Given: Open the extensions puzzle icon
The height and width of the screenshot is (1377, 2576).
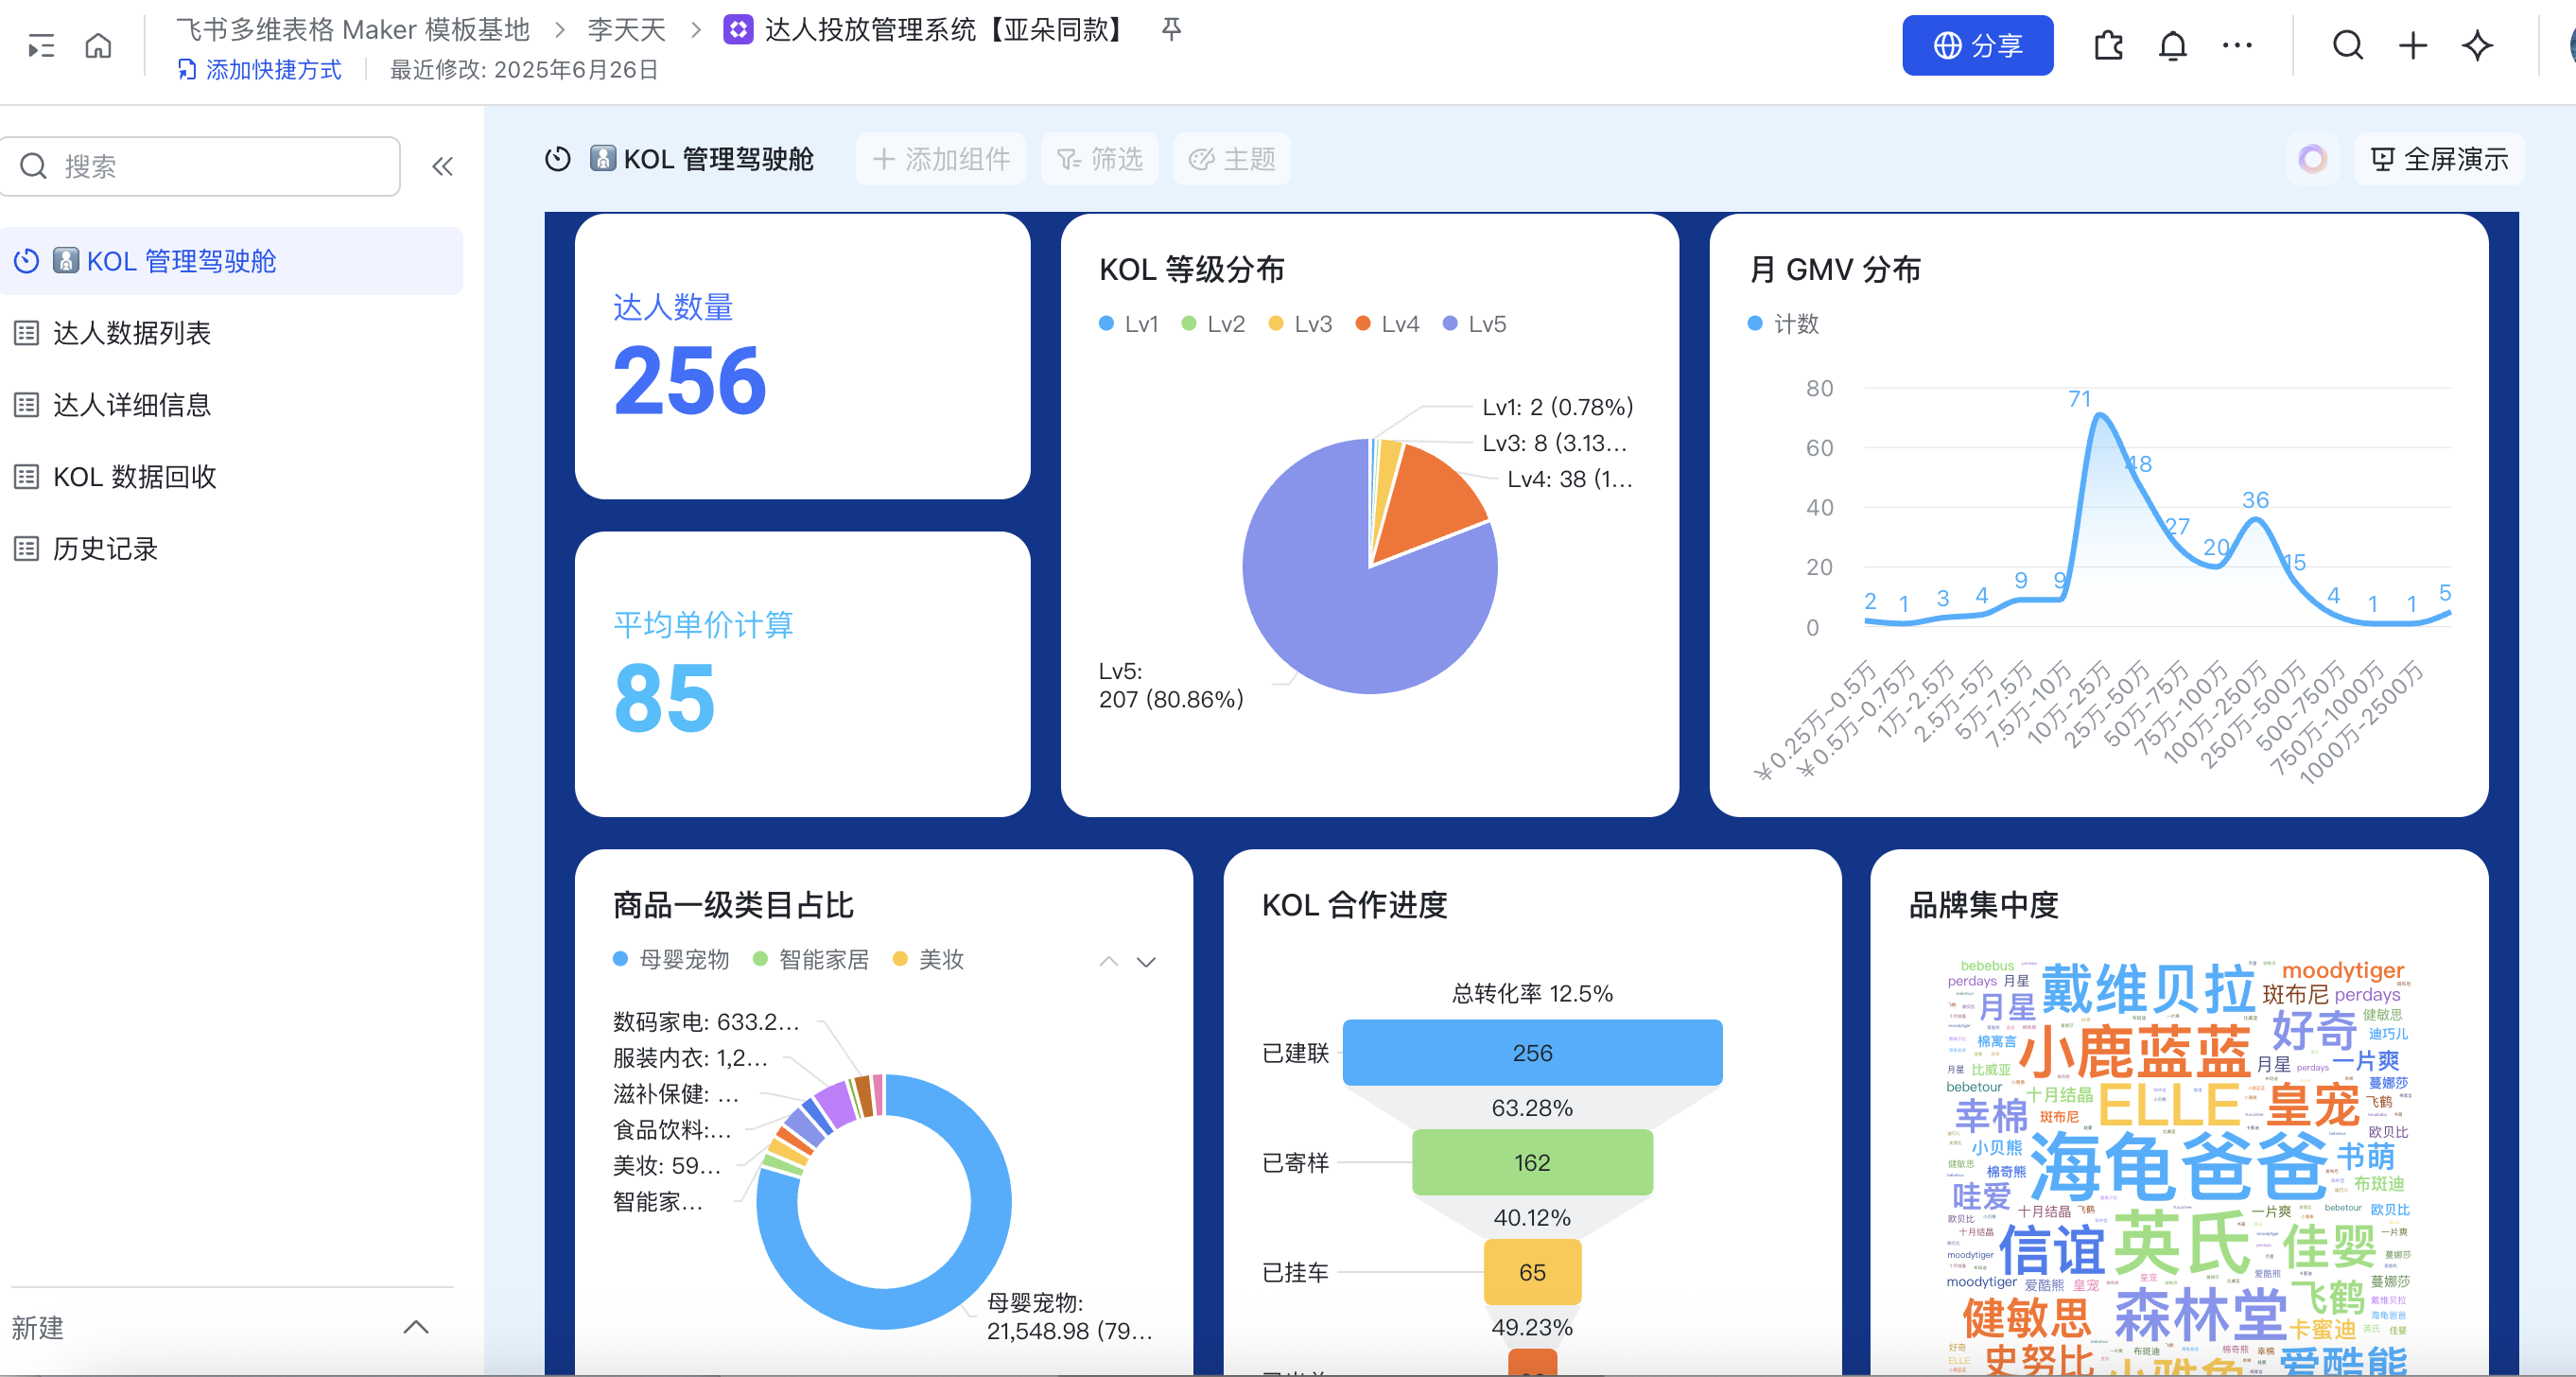Looking at the screenshot, I should point(2108,46).
